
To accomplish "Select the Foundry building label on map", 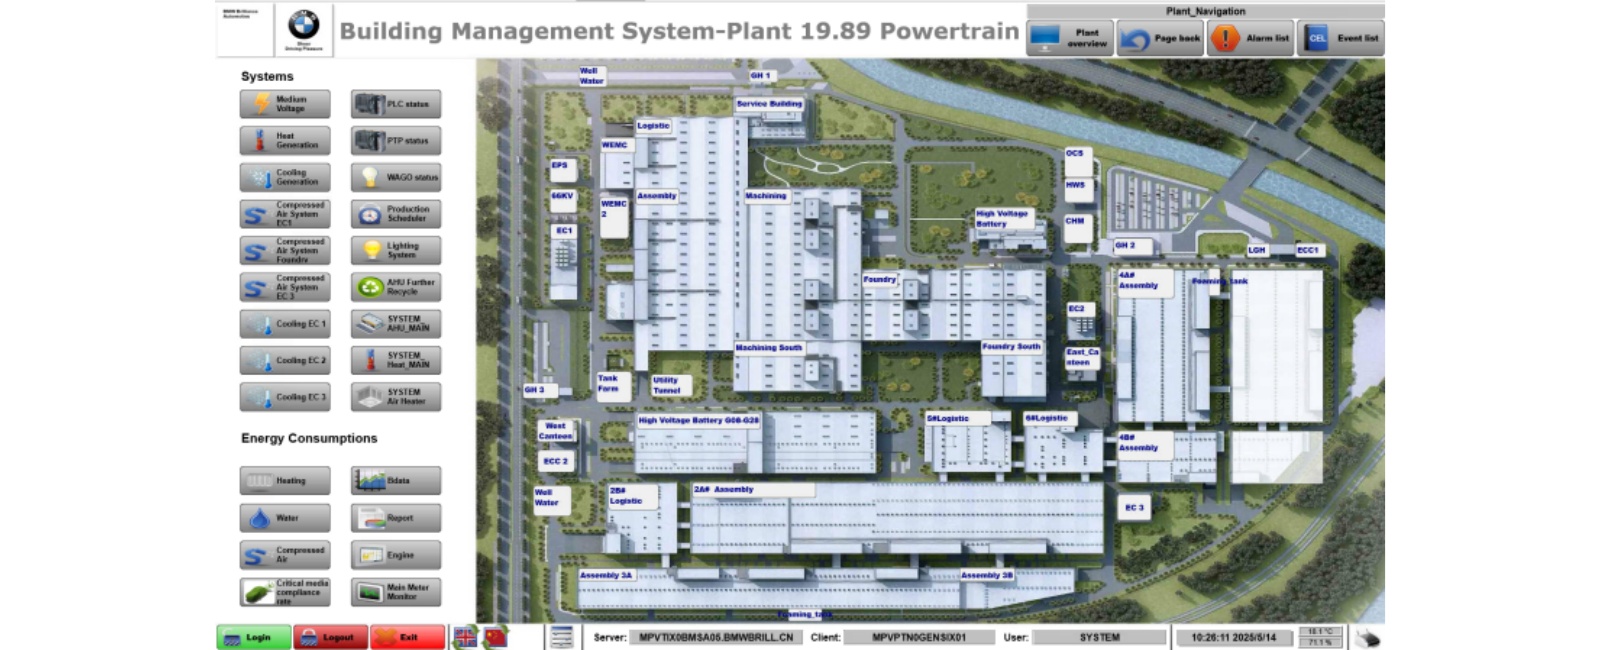I will click(x=880, y=280).
